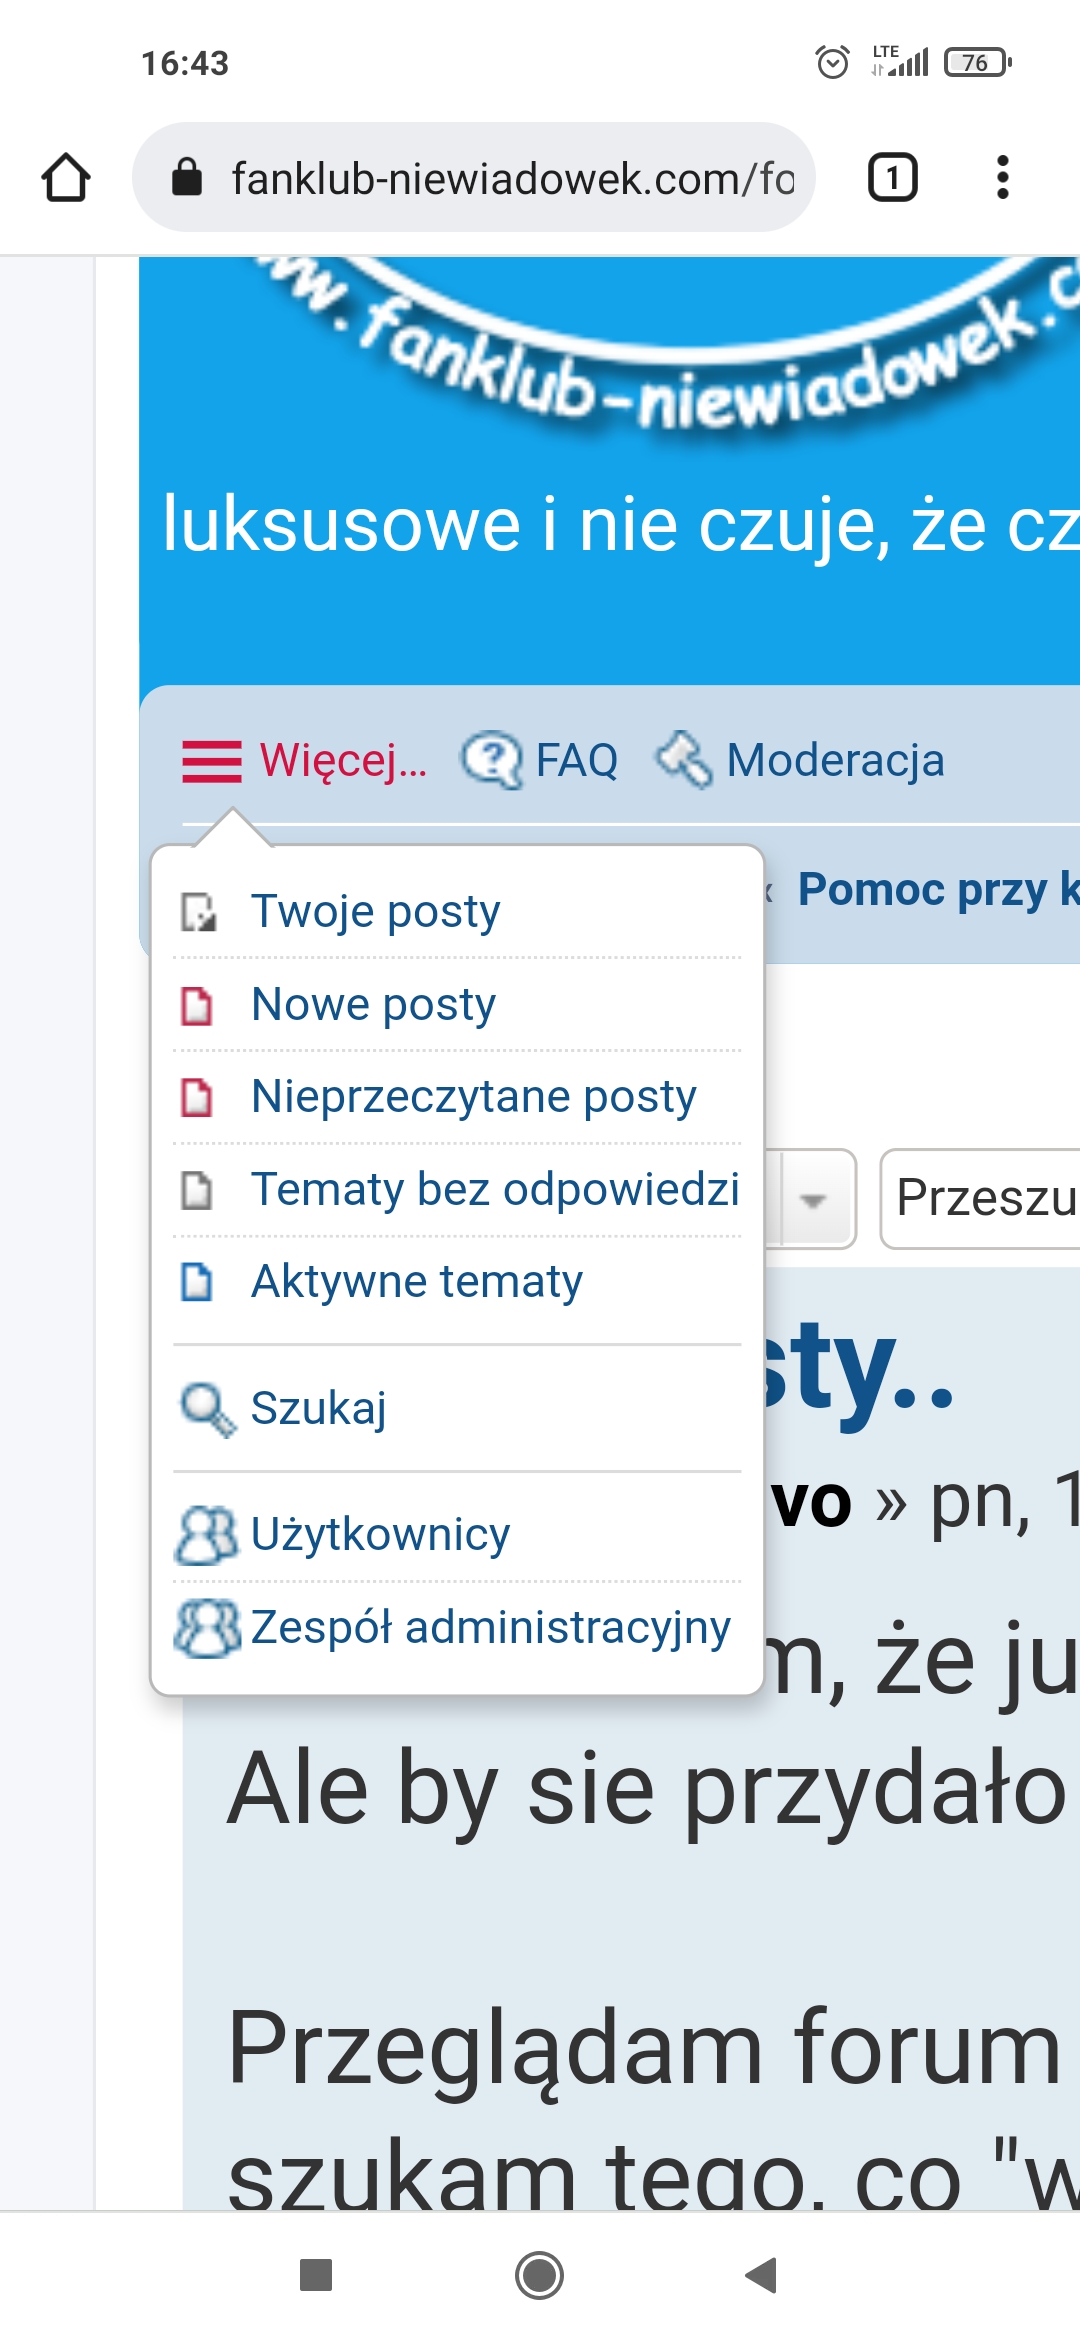The height and width of the screenshot is (2340, 1080).
Task: Open the Moderacja link
Action: (835, 760)
